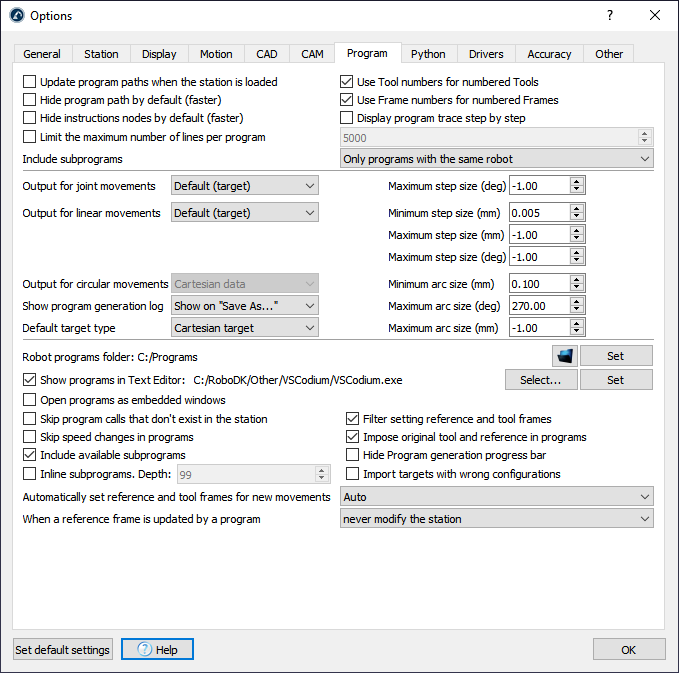Click Select... button for text editor
The image size is (679, 673).
coord(540,380)
